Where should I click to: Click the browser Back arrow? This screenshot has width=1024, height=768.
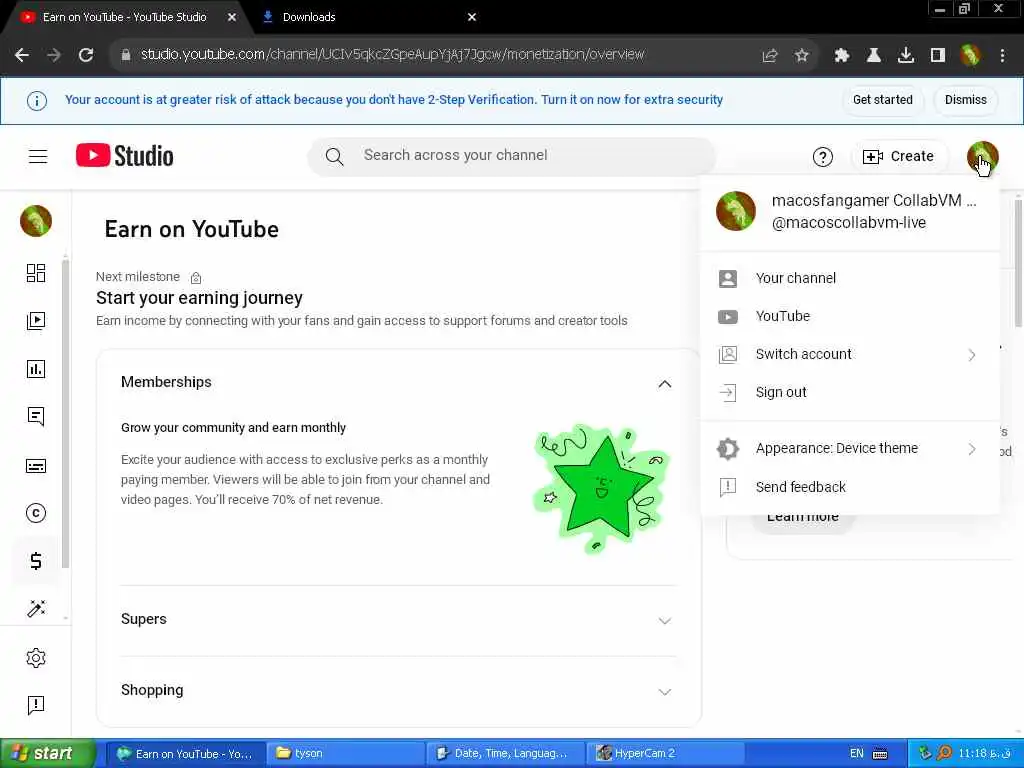pos(22,55)
